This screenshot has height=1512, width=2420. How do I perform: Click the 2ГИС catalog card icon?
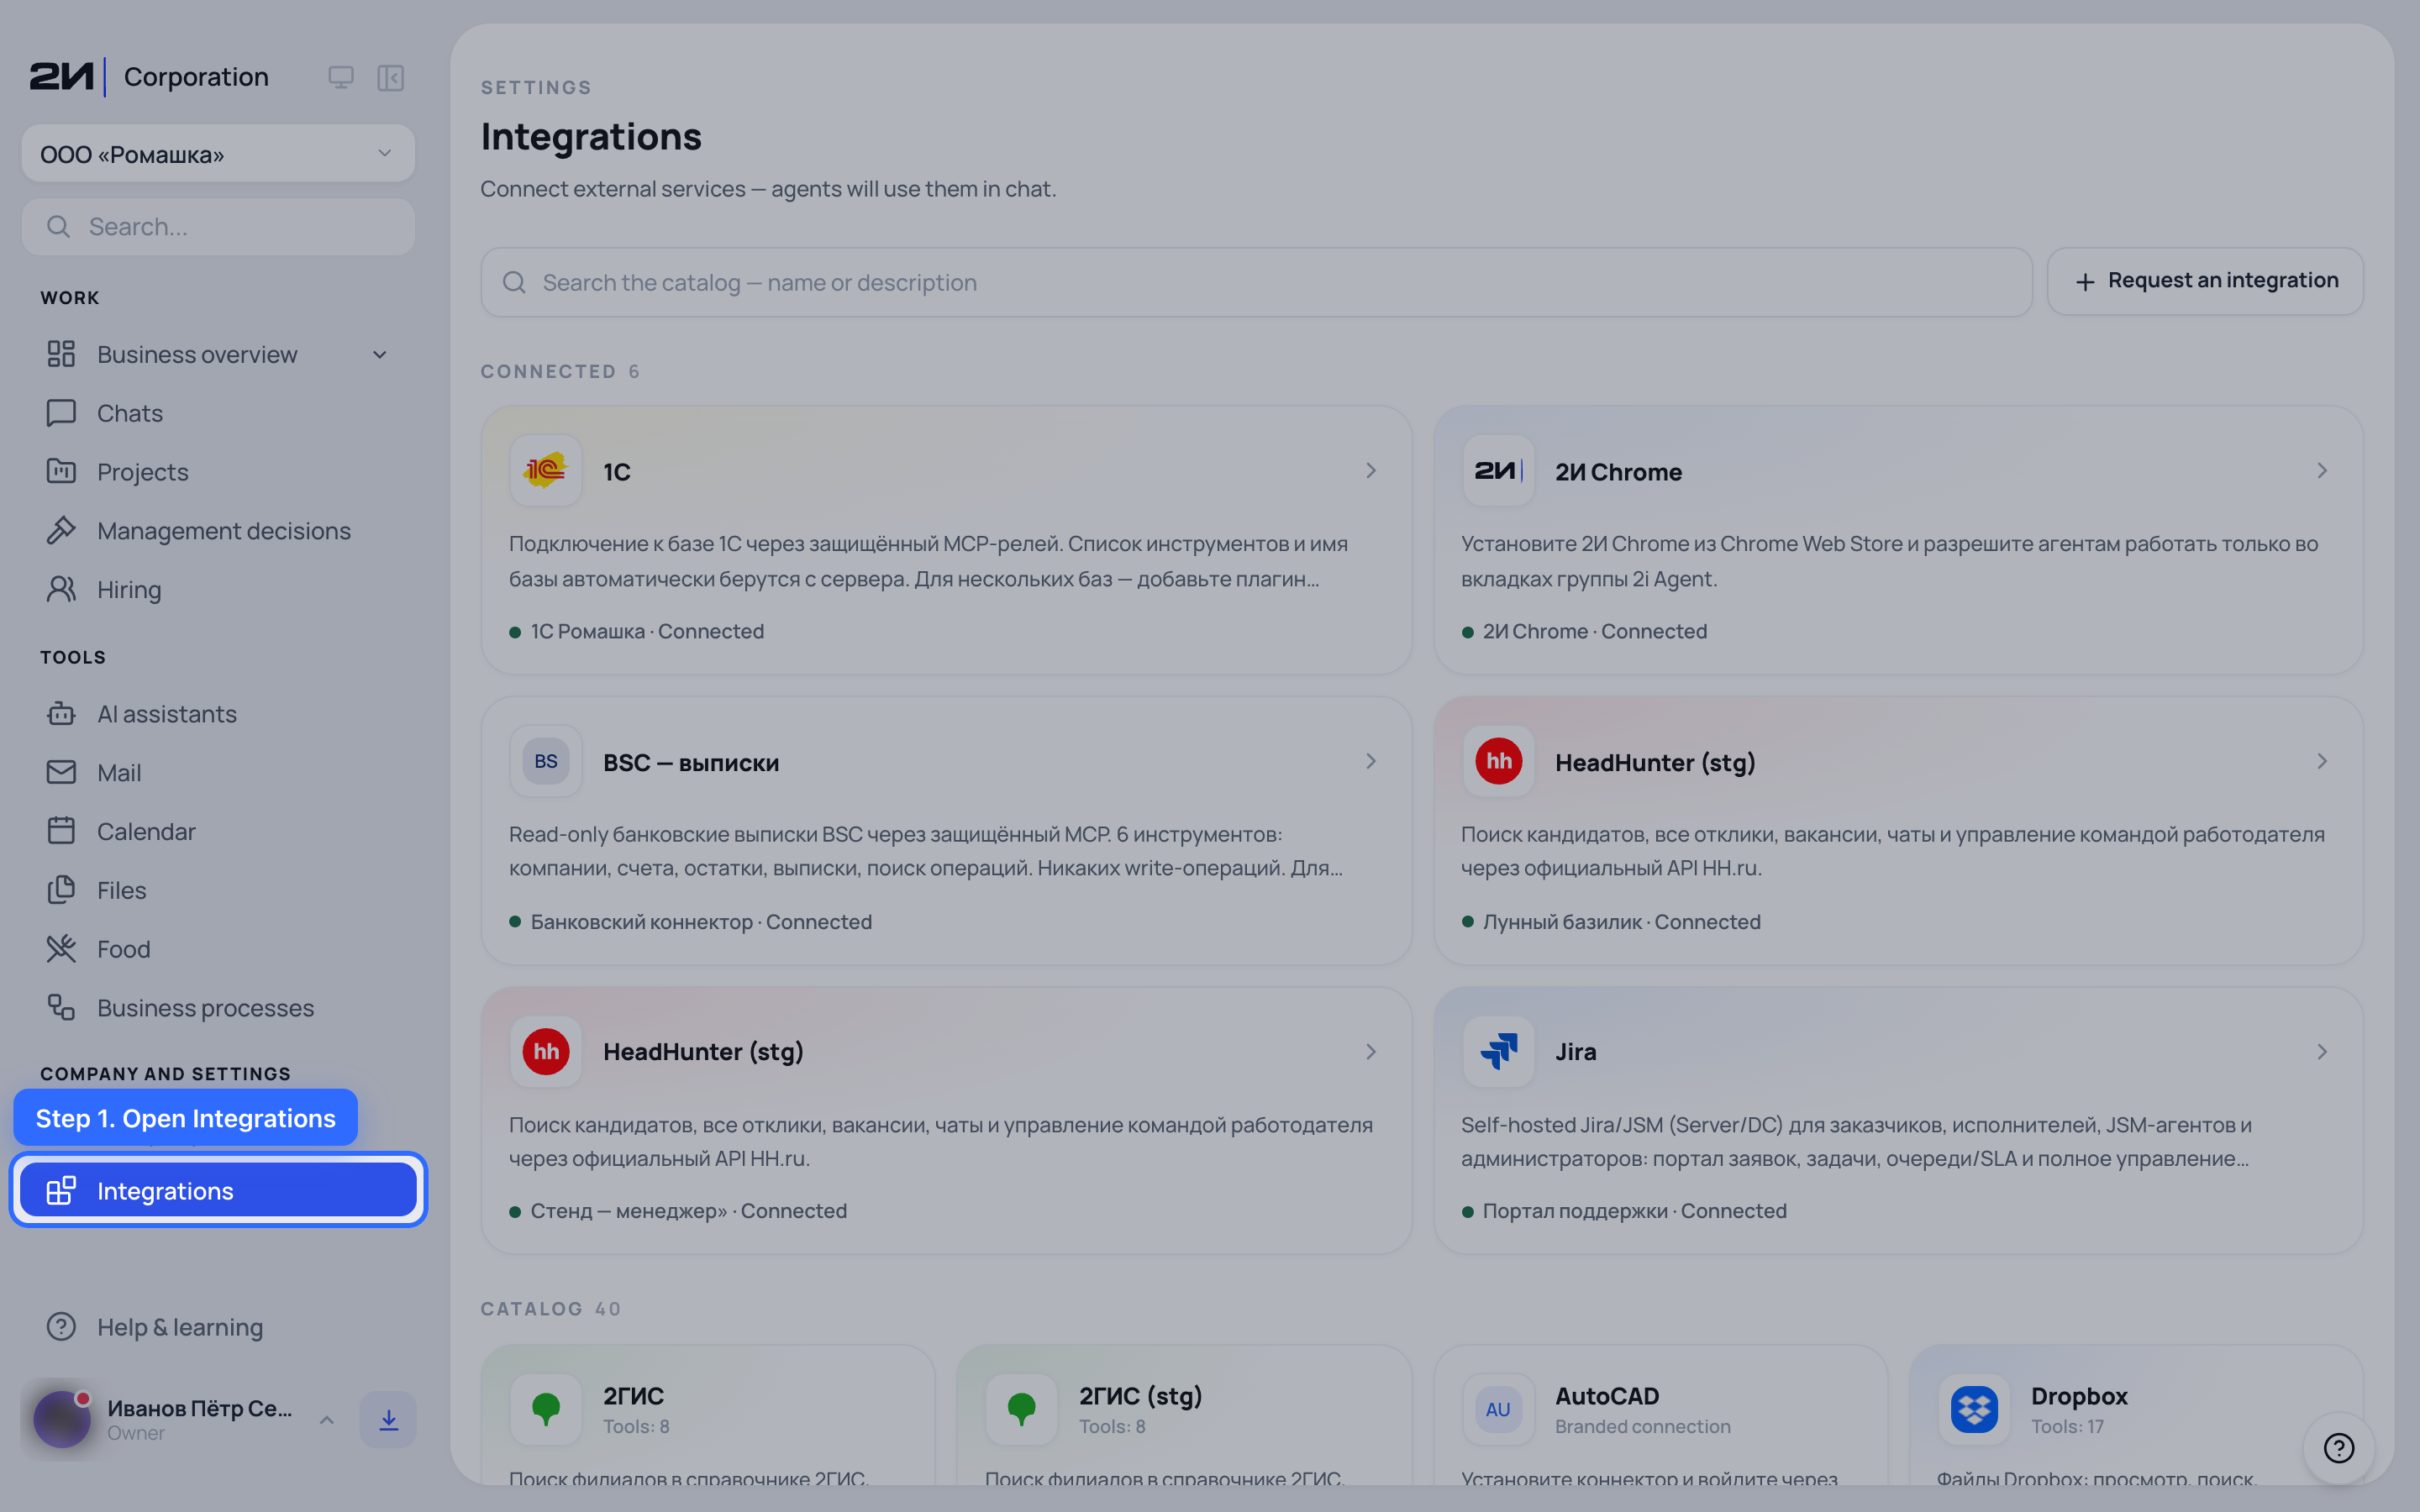click(x=546, y=1409)
